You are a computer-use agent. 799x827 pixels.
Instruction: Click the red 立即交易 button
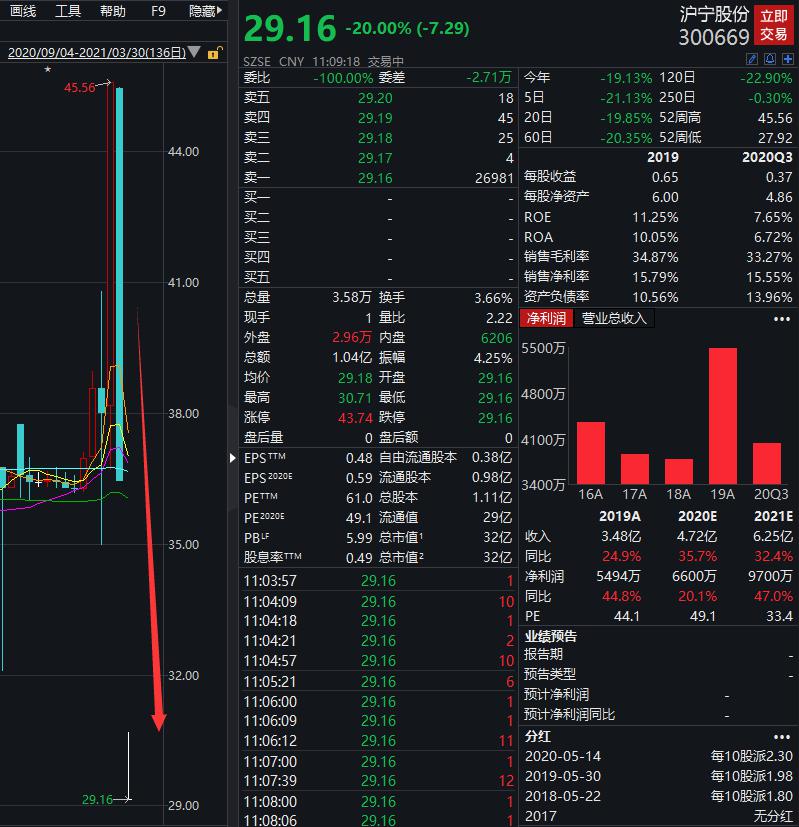point(774,25)
